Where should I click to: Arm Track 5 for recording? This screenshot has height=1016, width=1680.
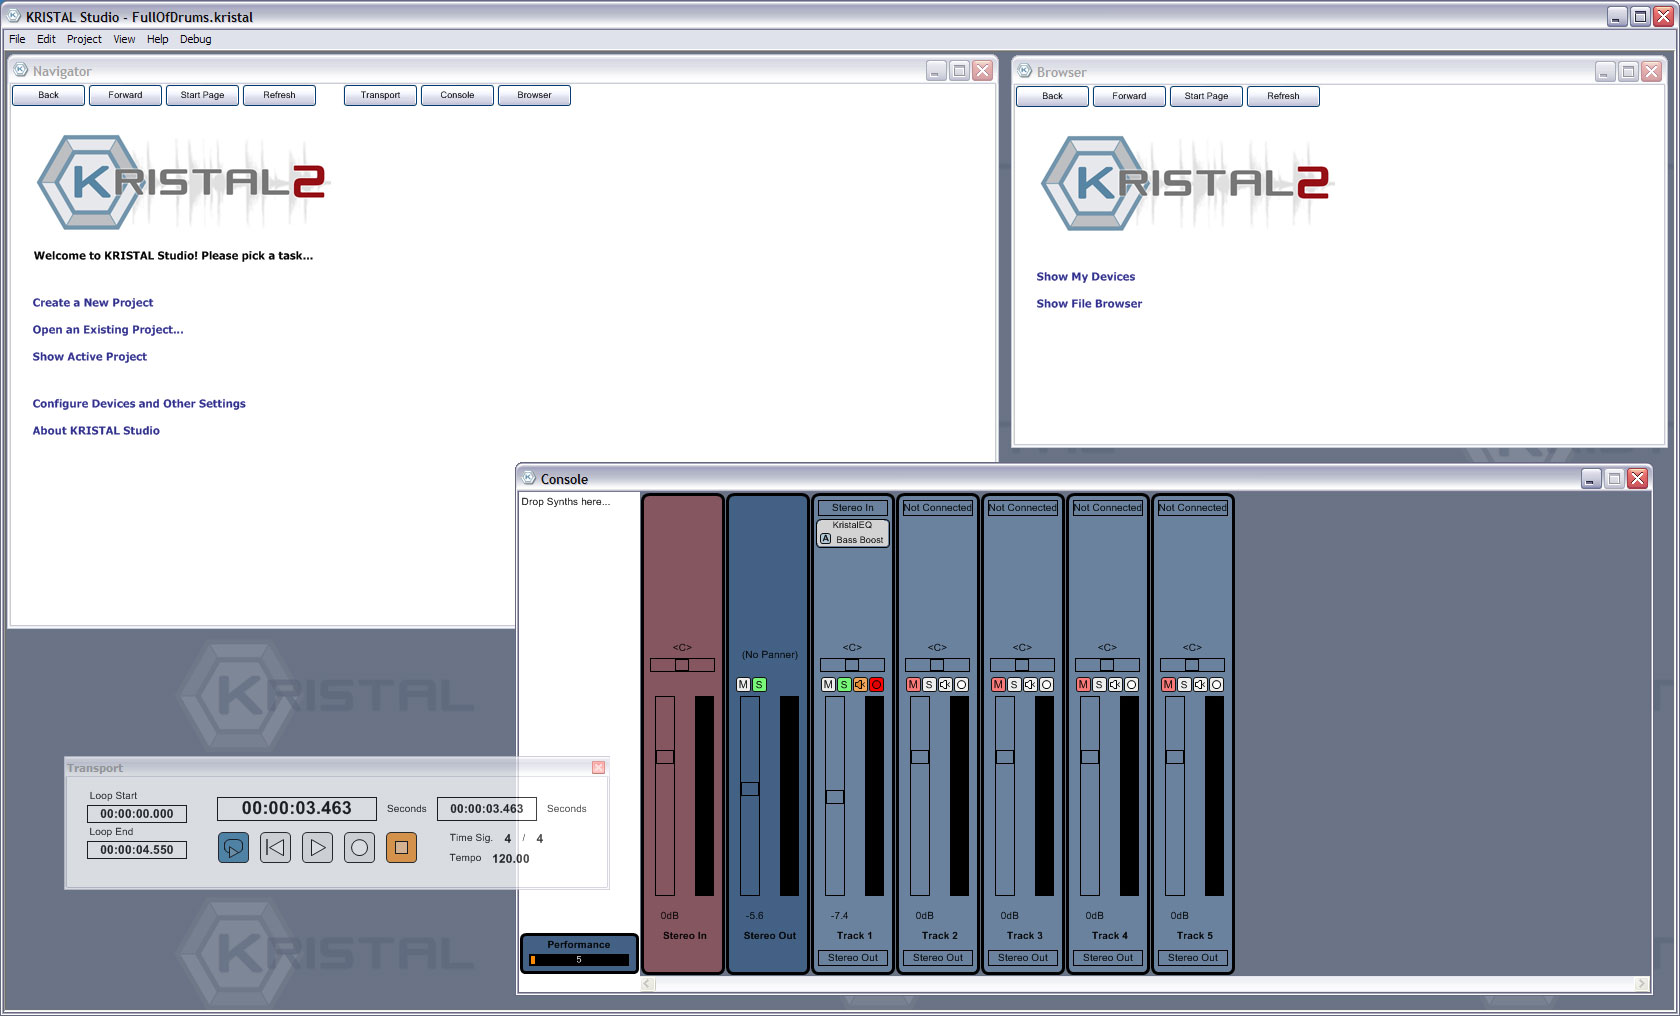coord(1216,685)
